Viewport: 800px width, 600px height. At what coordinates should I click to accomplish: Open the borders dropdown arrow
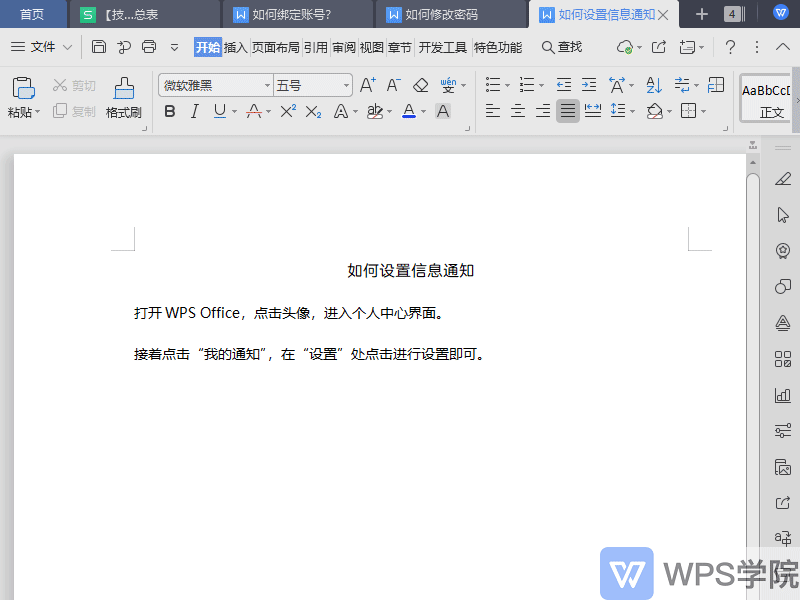pyautogui.click(x=703, y=111)
